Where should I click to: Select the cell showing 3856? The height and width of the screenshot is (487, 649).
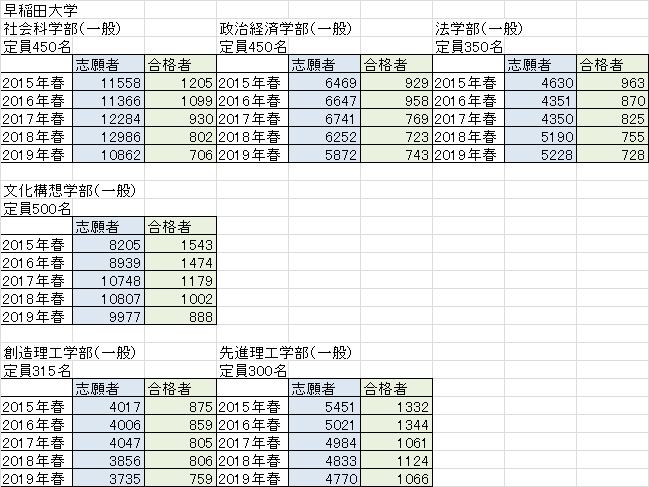(x=108, y=461)
